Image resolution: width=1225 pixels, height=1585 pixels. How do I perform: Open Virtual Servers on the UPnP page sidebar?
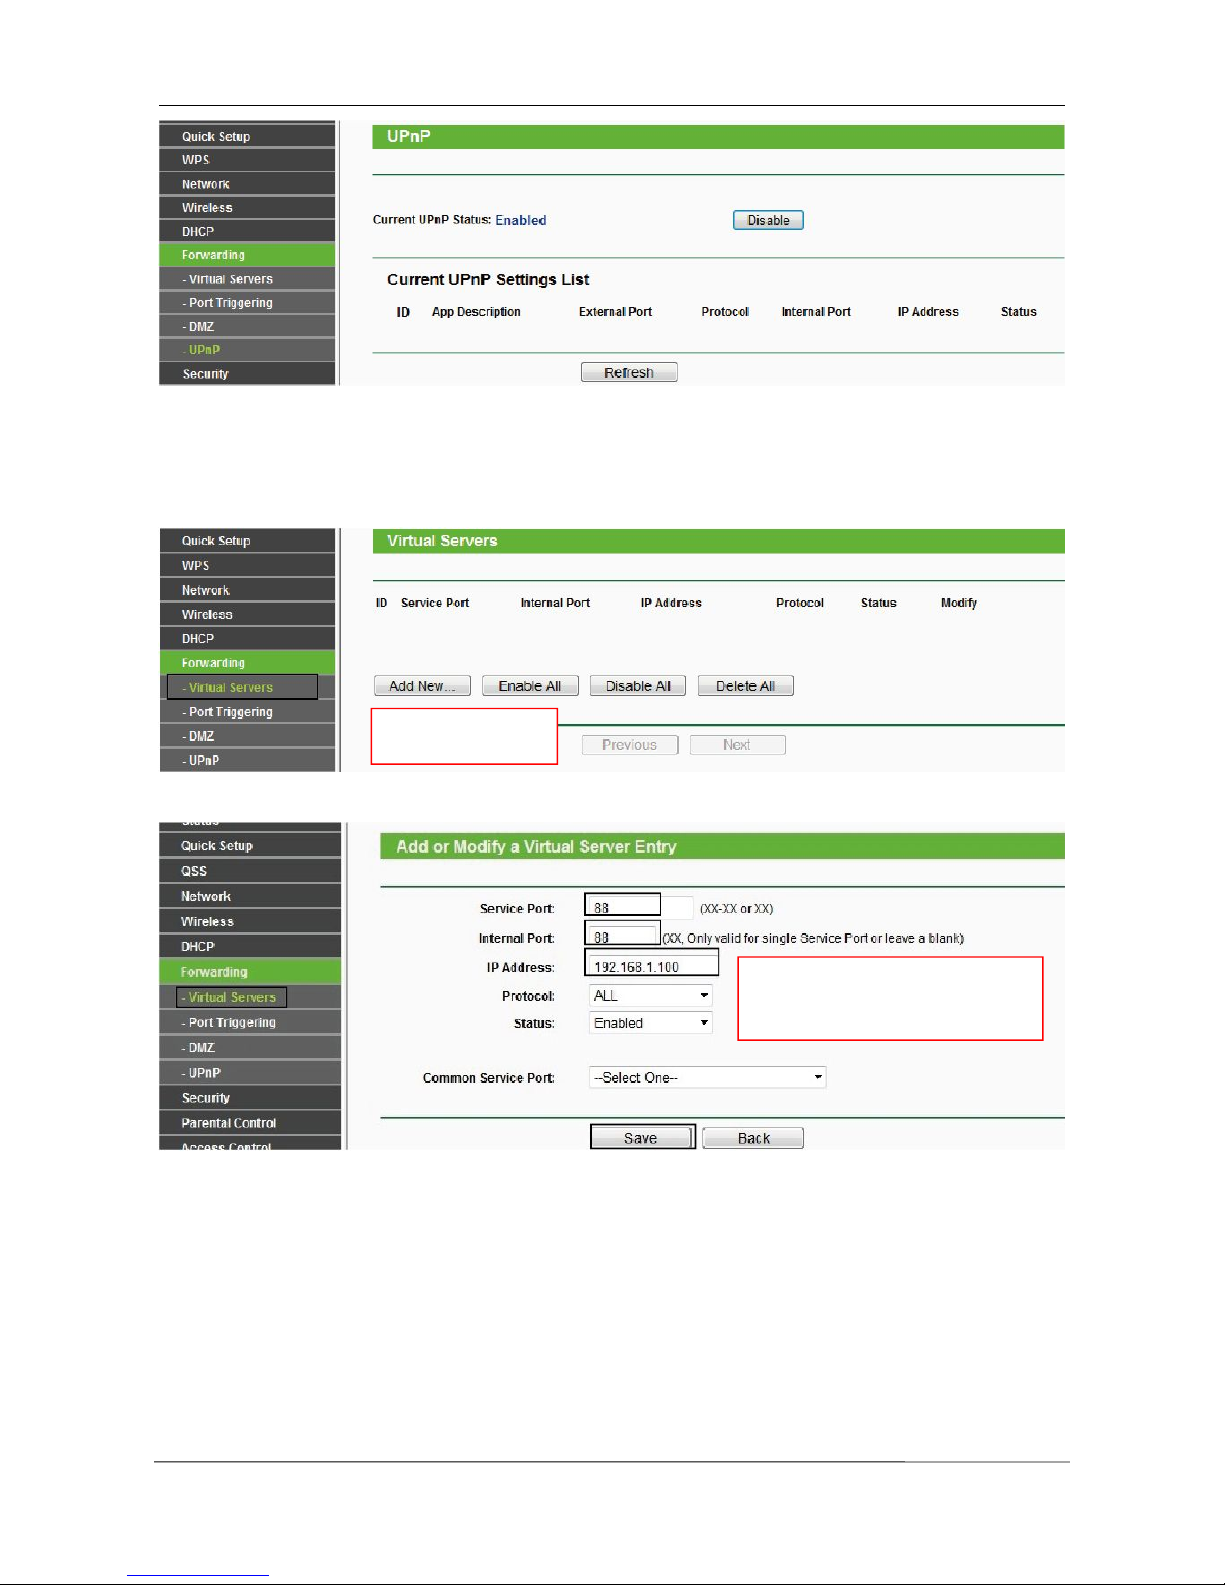pos(247,279)
